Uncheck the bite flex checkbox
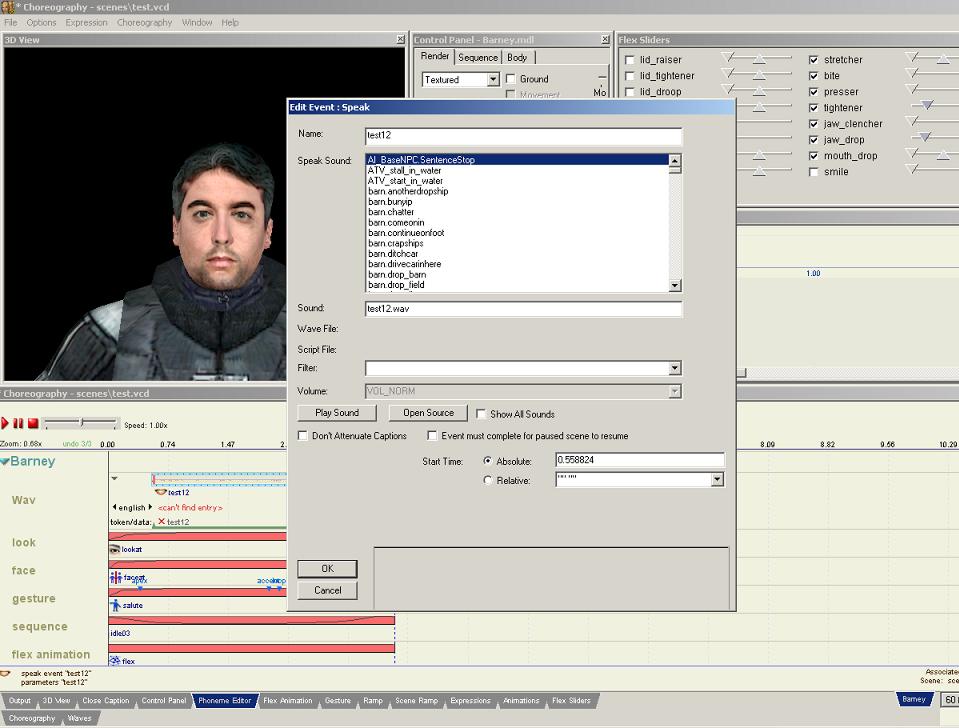This screenshot has height=728, width=959. pos(813,76)
